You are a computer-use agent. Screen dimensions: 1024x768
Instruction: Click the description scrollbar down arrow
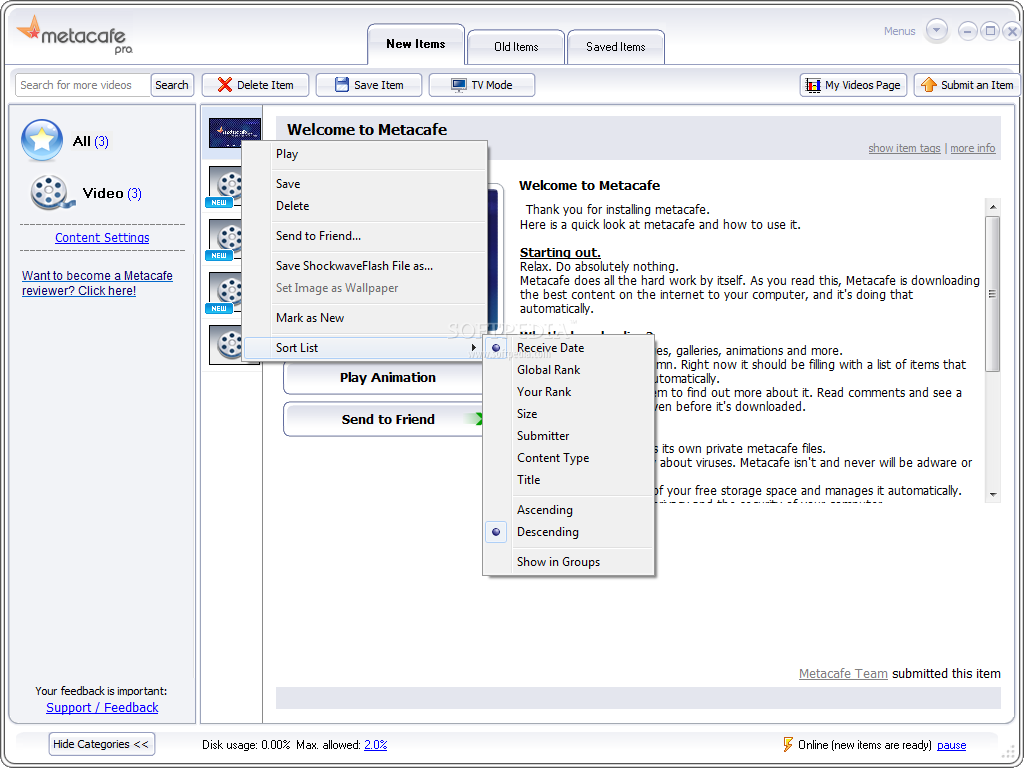[x=993, y=494]
